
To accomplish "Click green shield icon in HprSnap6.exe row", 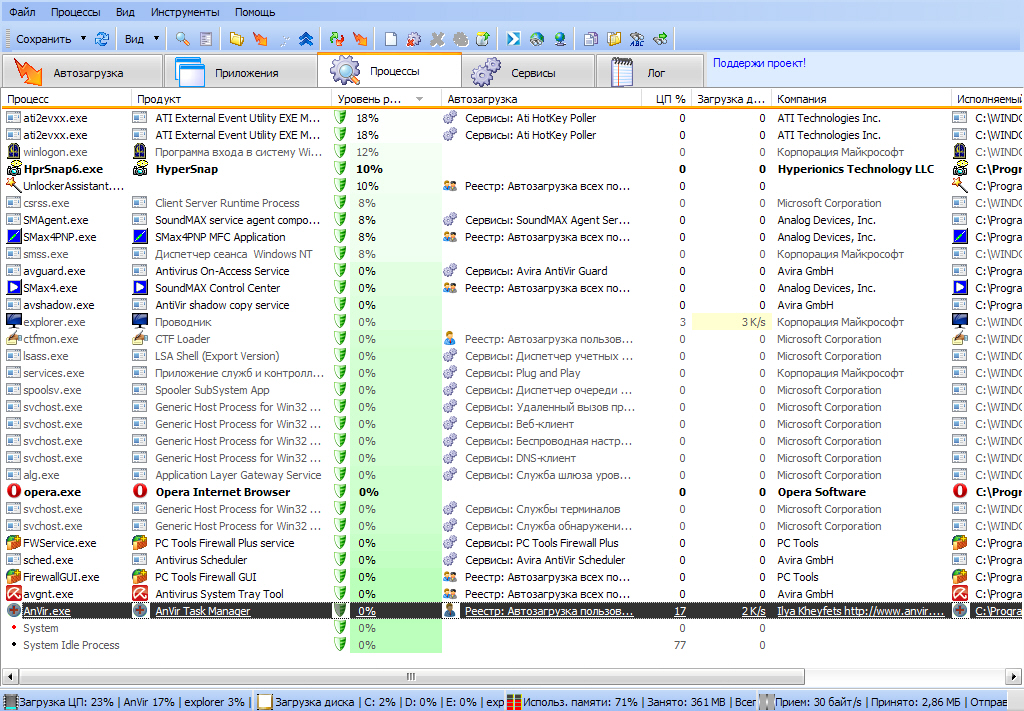I will click(340, 169).
